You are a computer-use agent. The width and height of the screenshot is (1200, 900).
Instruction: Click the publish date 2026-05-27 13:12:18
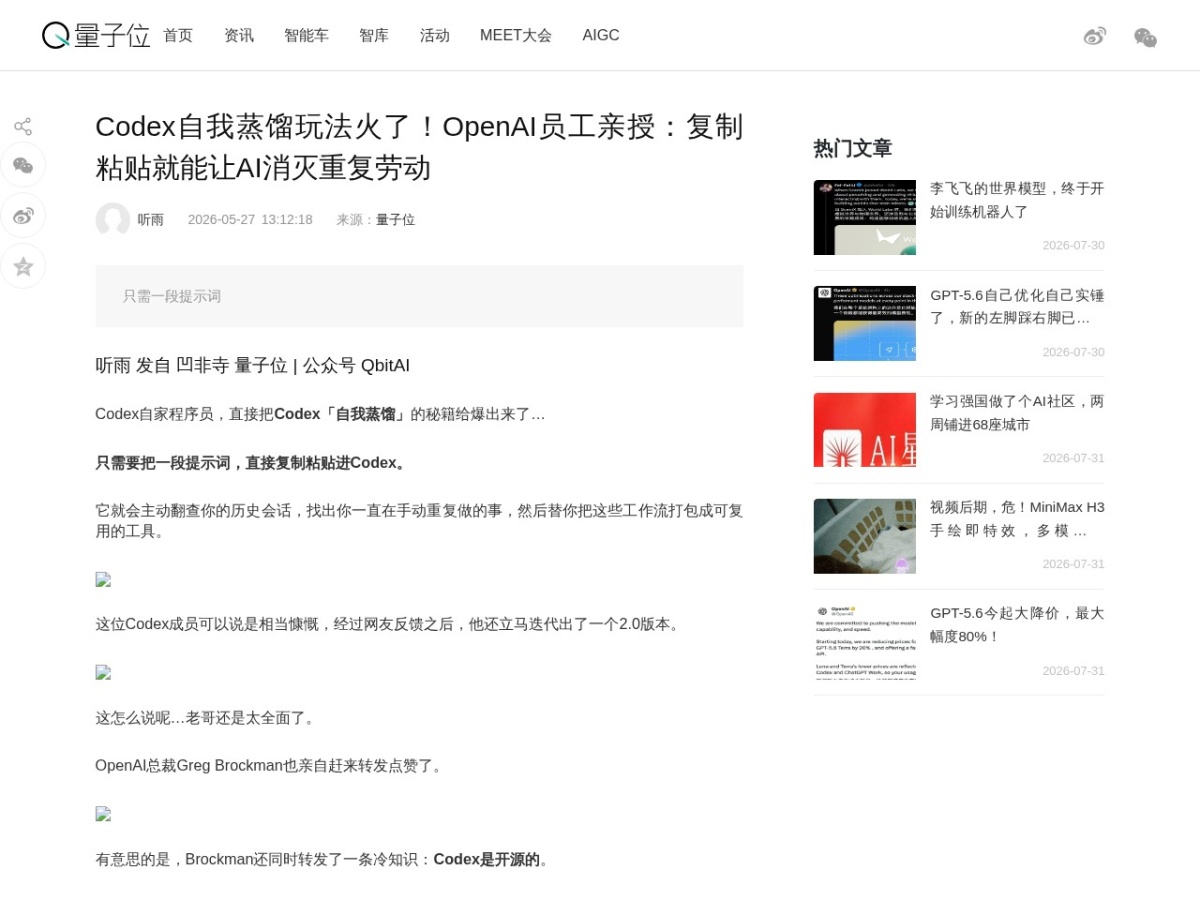pyautogui.click(x=250, y=220)
